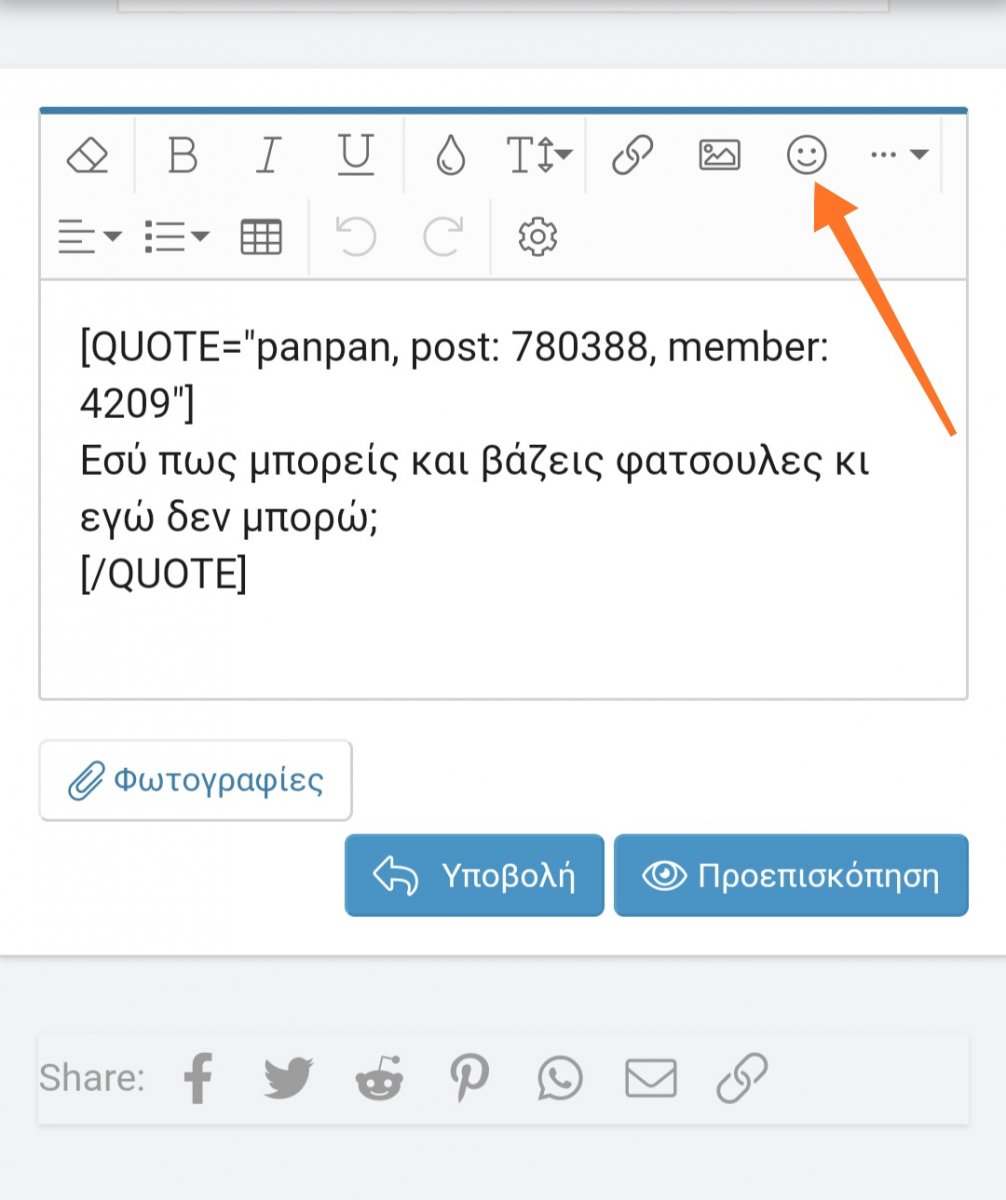
Task: Attach files with Φωτογραφίες button
Action: point(196,781)
